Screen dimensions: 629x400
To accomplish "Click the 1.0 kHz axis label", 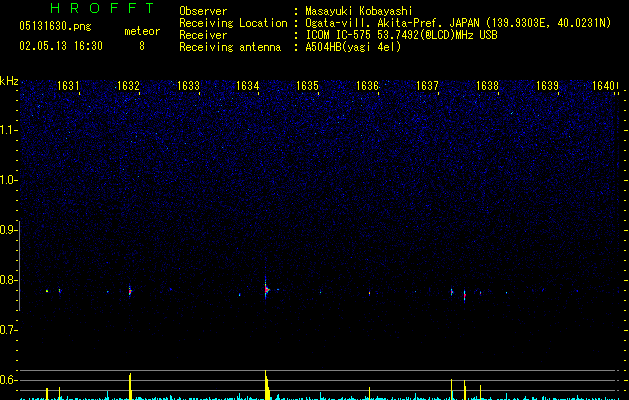I will tap(7, 180).
